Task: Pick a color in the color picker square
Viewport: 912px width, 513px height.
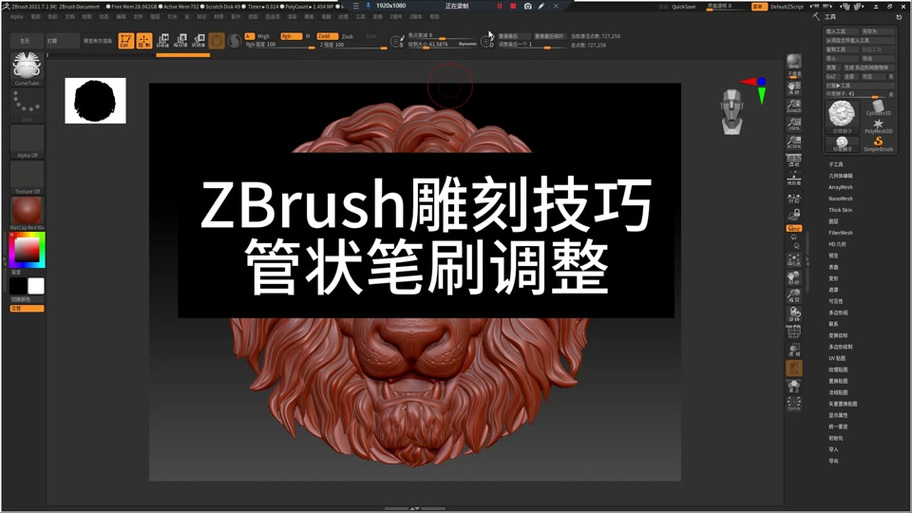Action: (27, 251)
